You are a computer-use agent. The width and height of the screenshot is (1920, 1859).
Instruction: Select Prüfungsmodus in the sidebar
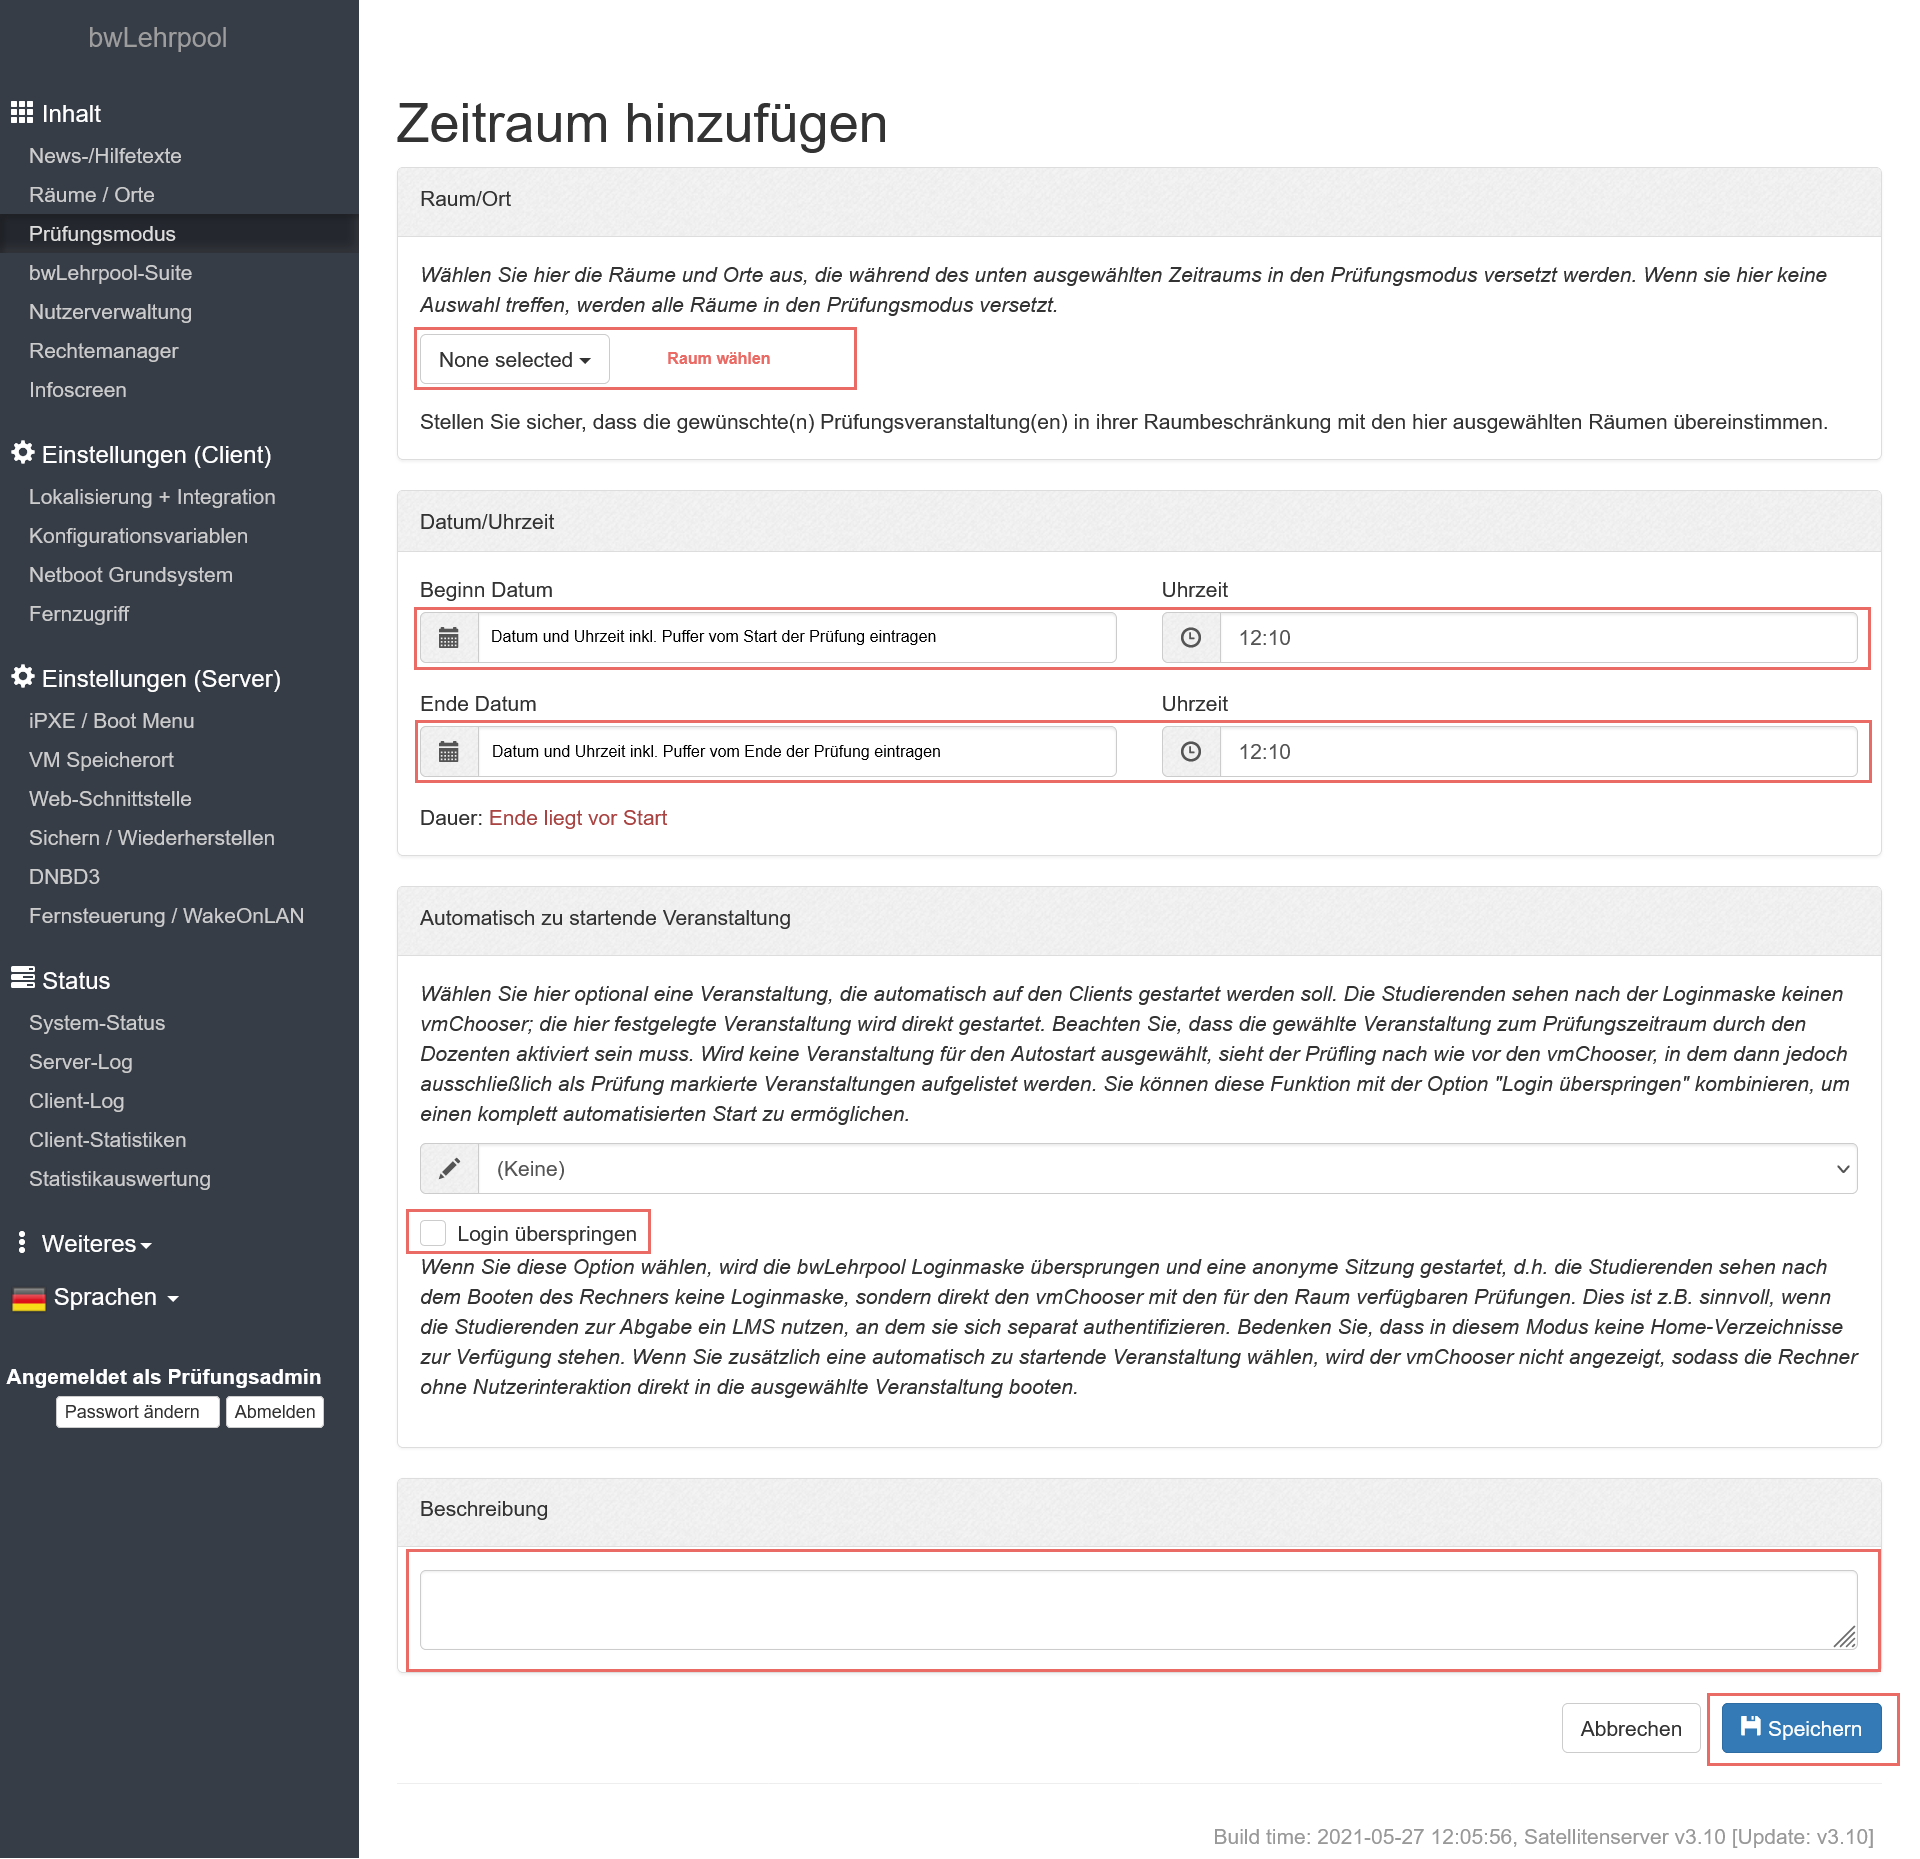(102, 234)
